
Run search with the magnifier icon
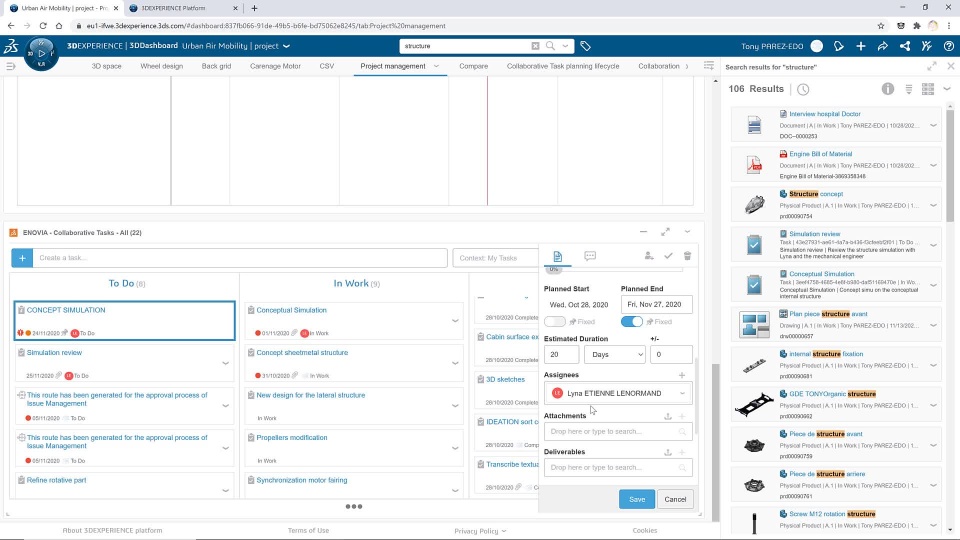tap(550, 46)
